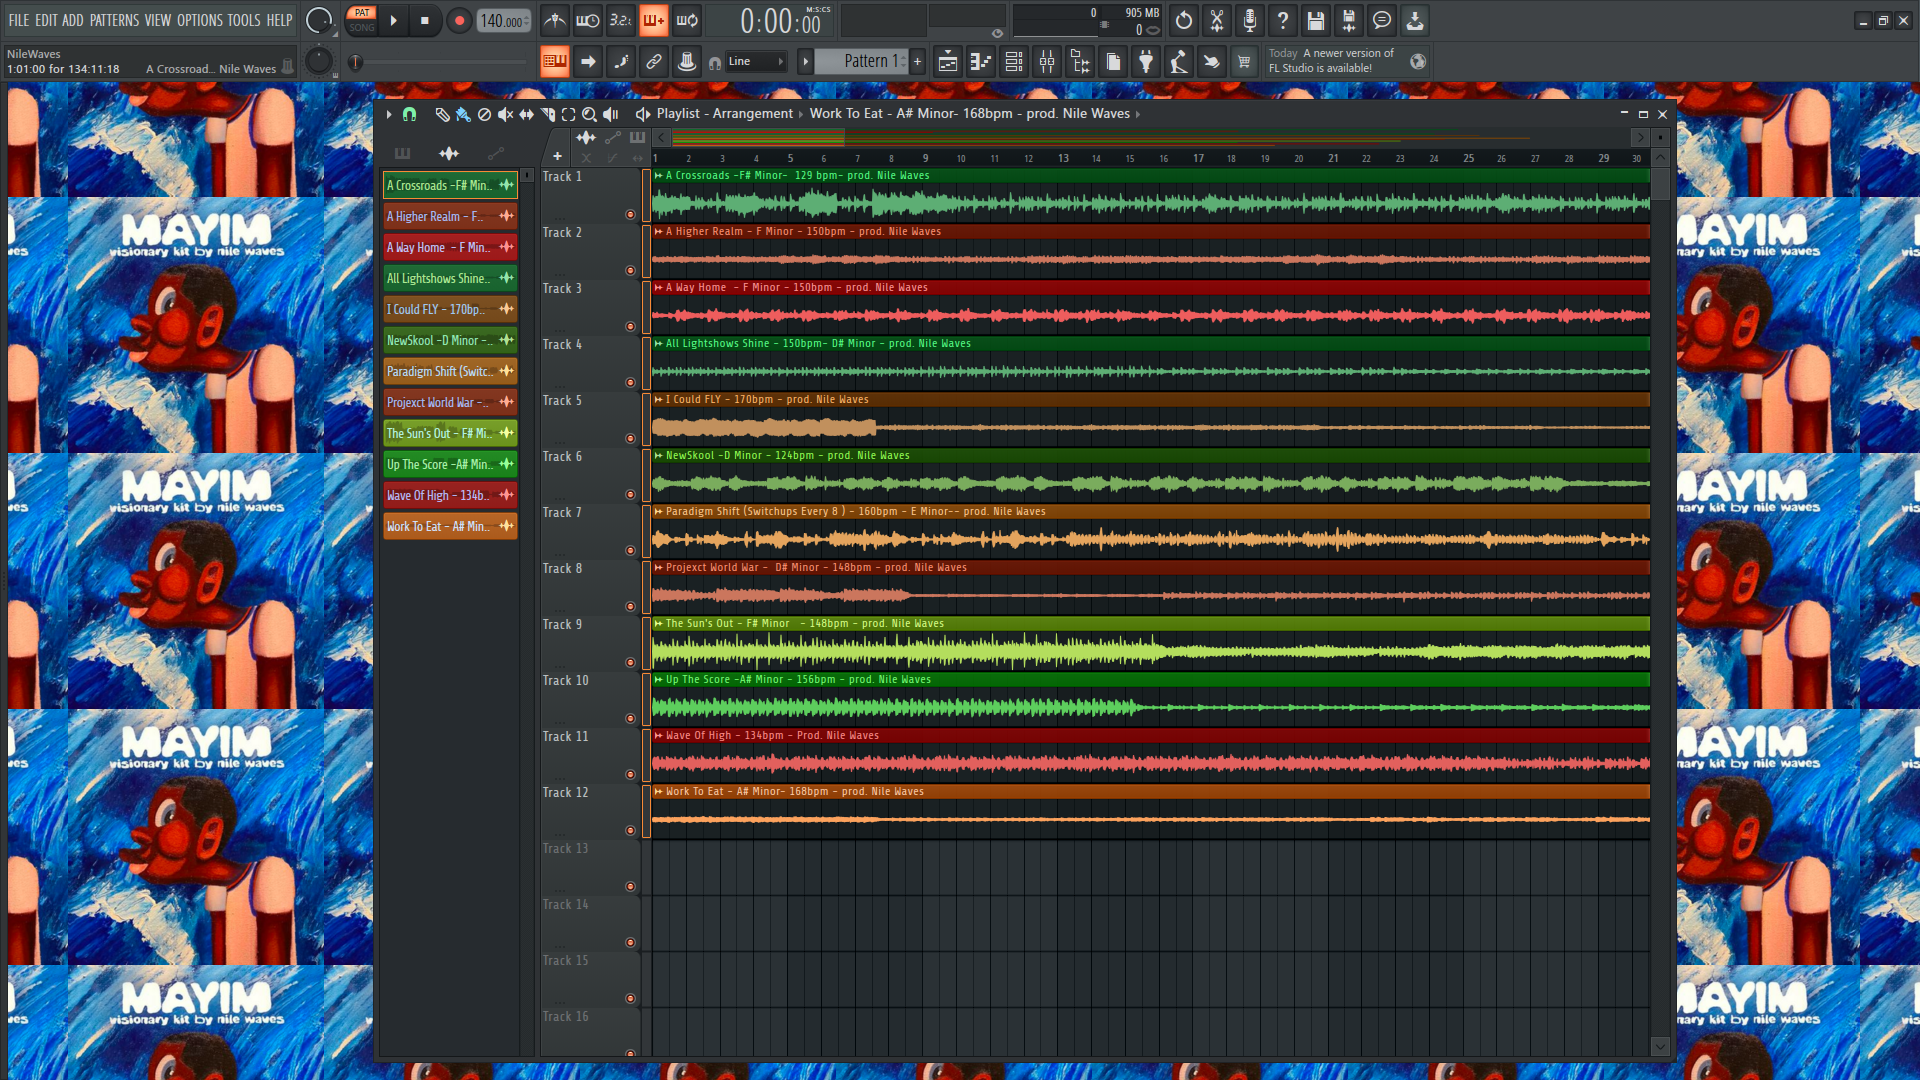1920x1080 pixels.
Task: Click the Save project floppy icon
Action: pyautogui.click(x=1315, y=20)
